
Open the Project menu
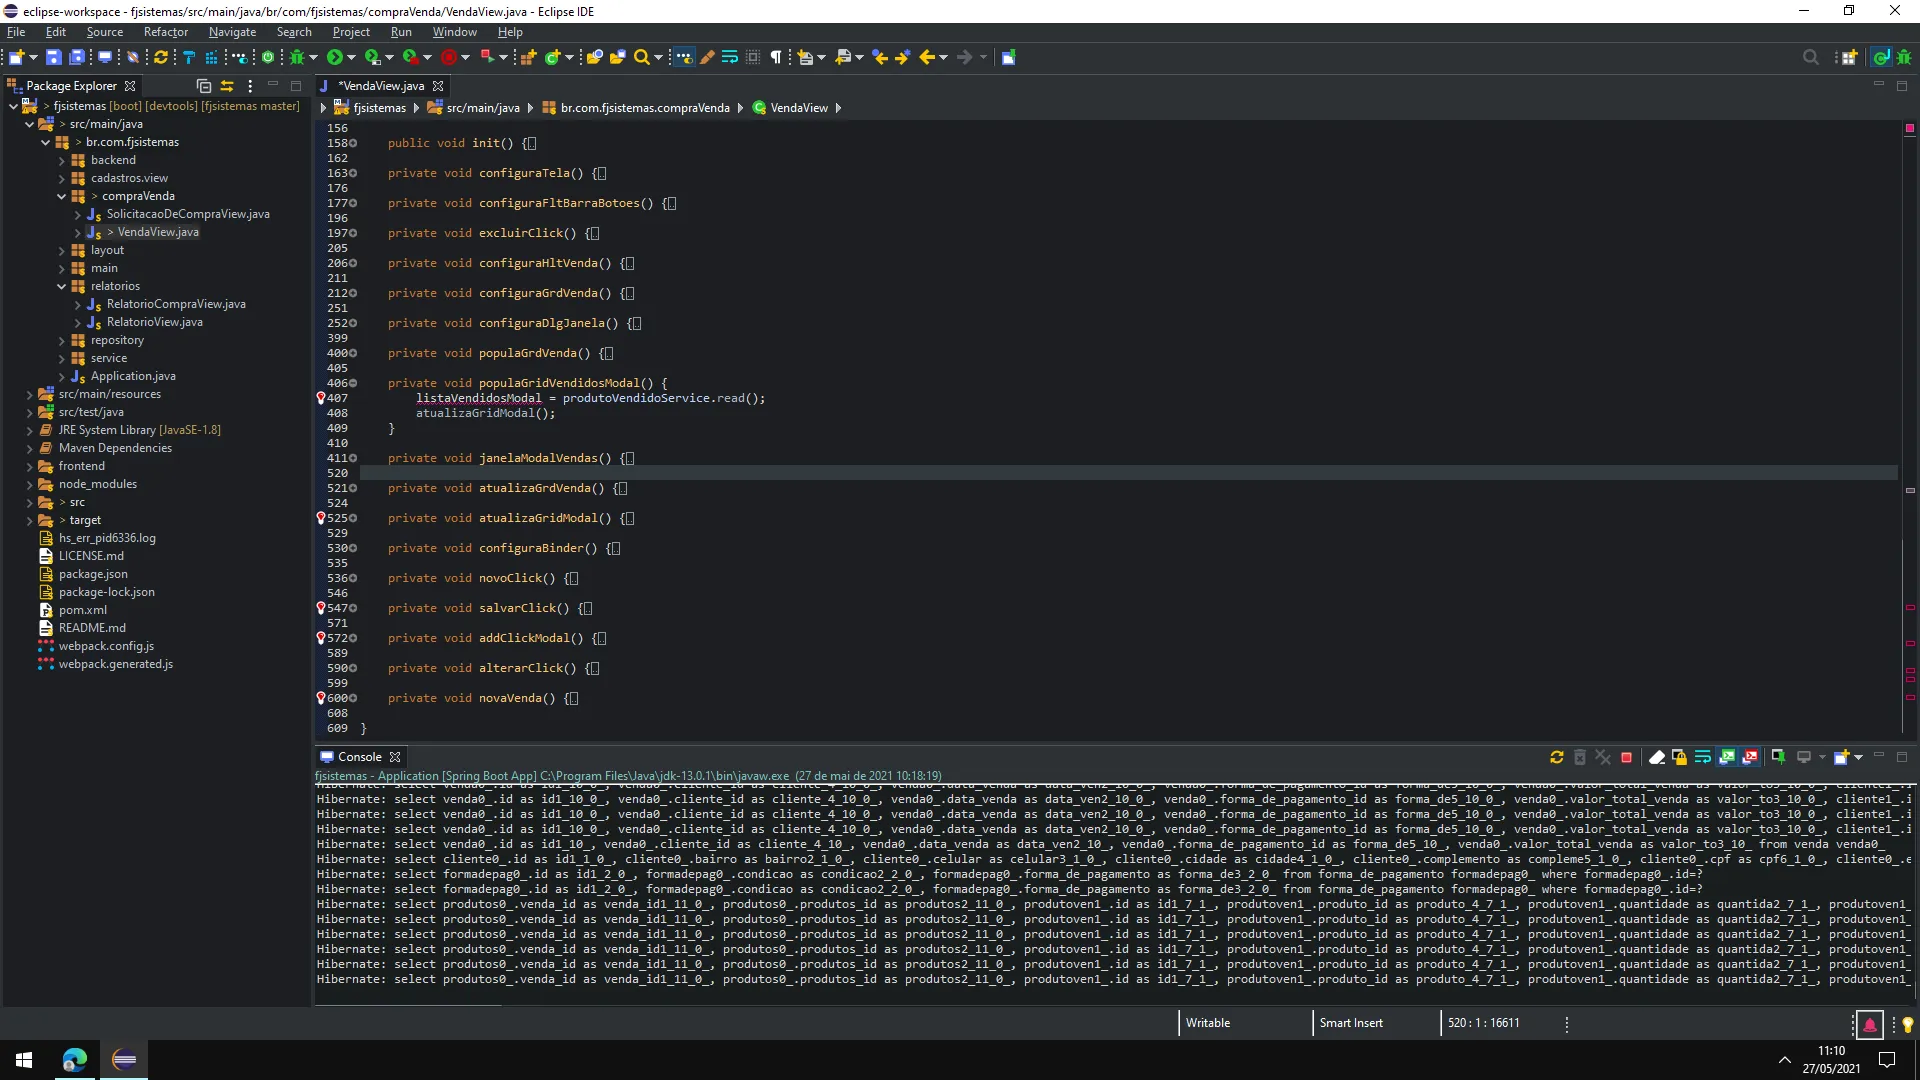tap(351, 32)
